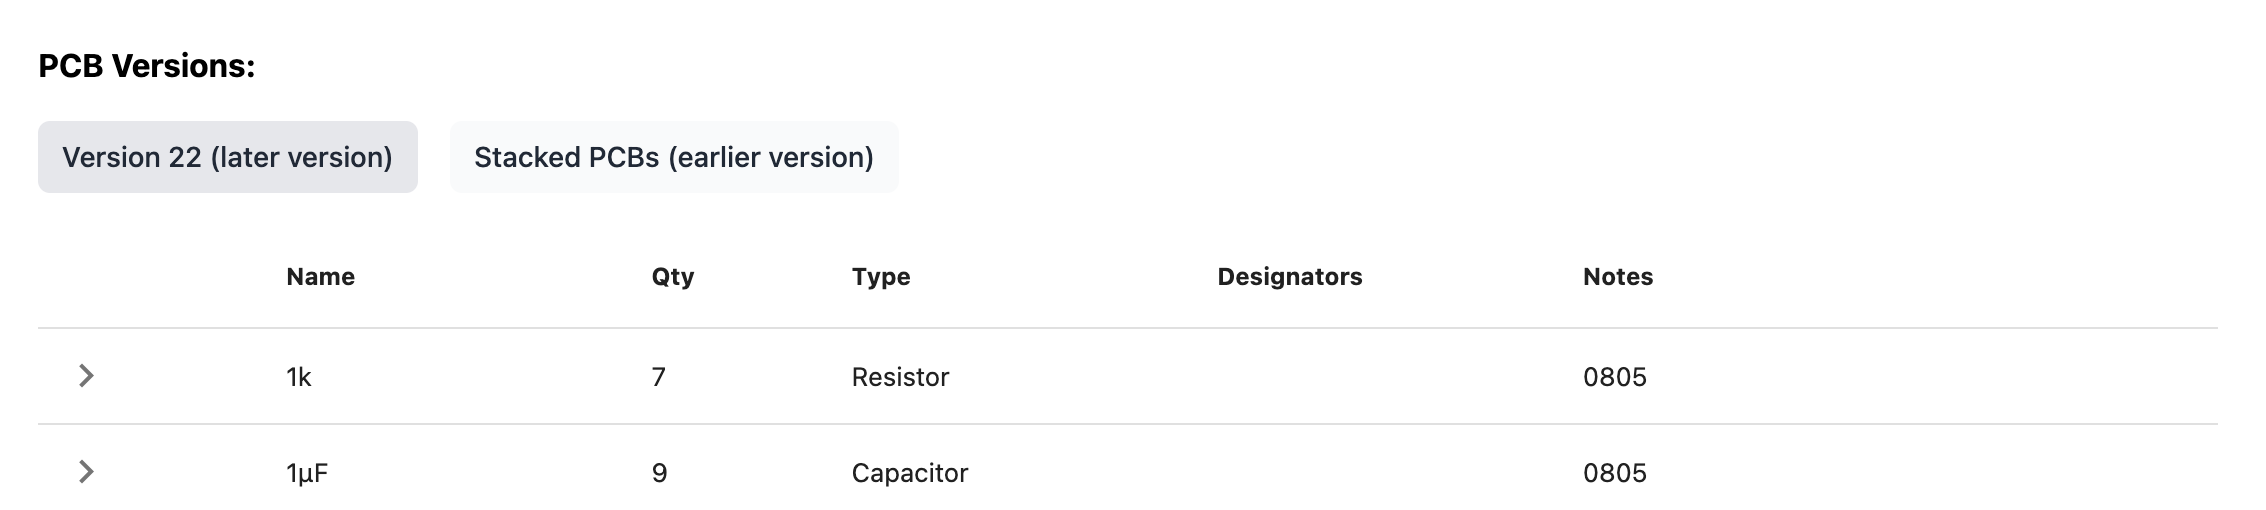Click the Capacitor type cell

click(x=910, y=473)
